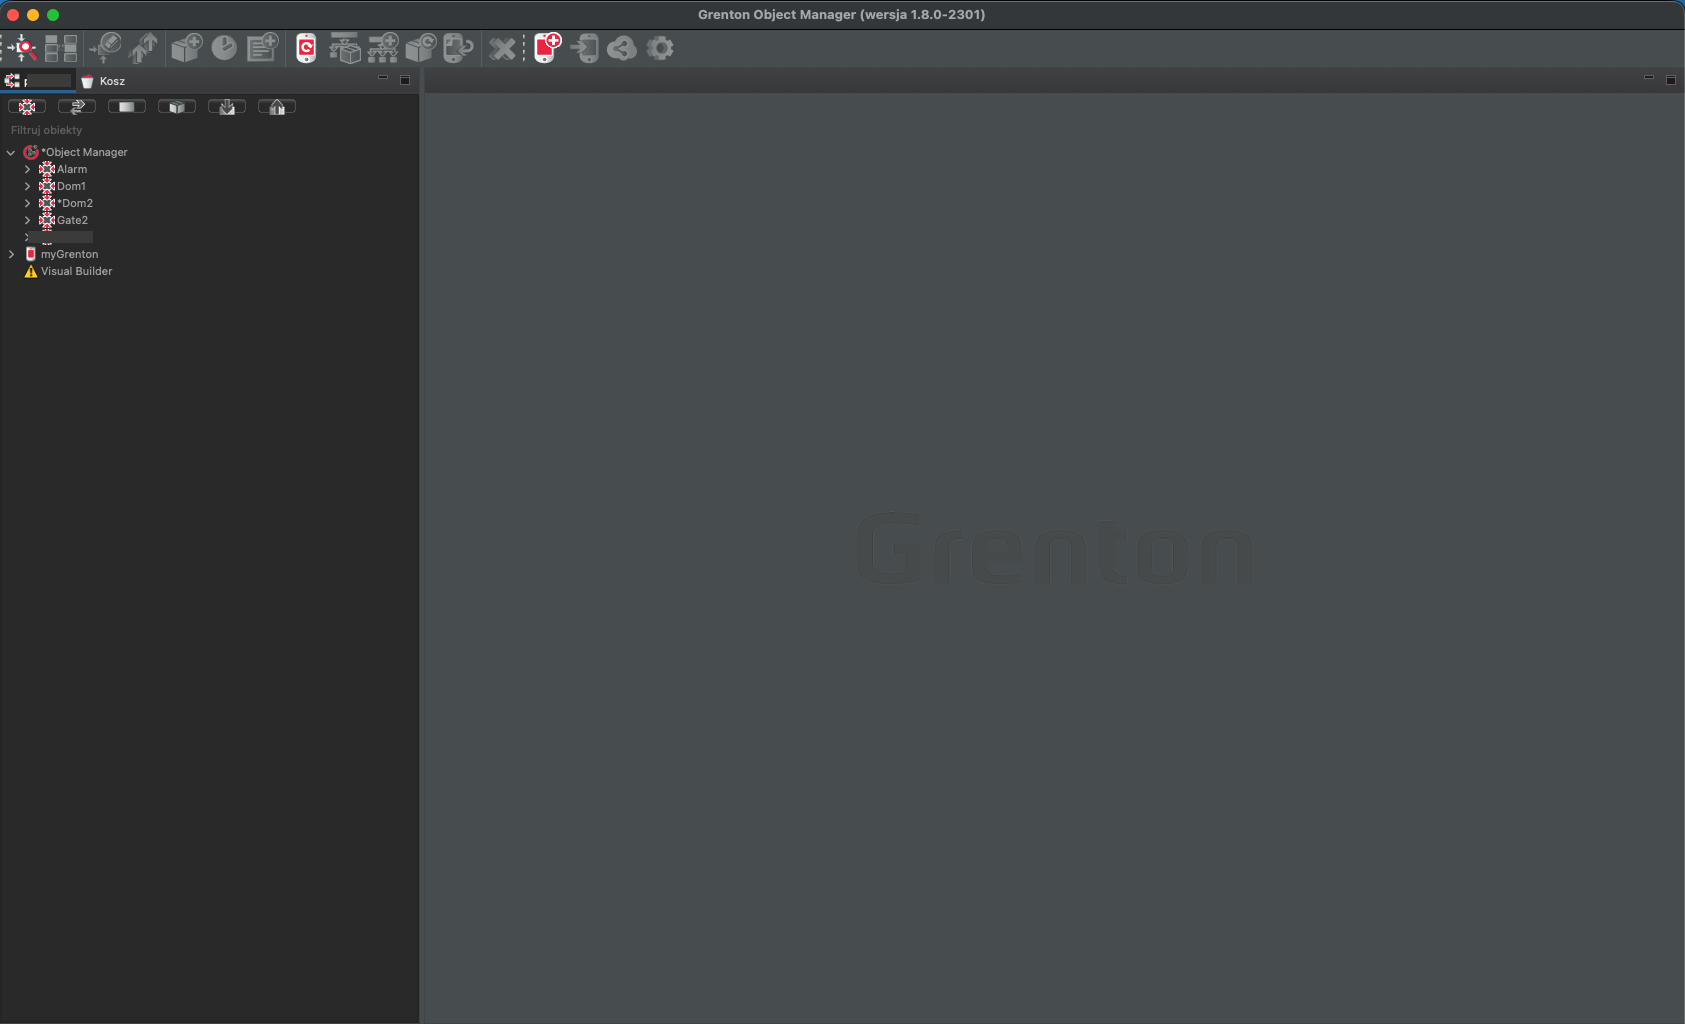Collapse the Object Manager root node
The width and height of the screenshot is (1685, 1024).
click(x=11, y=153)
